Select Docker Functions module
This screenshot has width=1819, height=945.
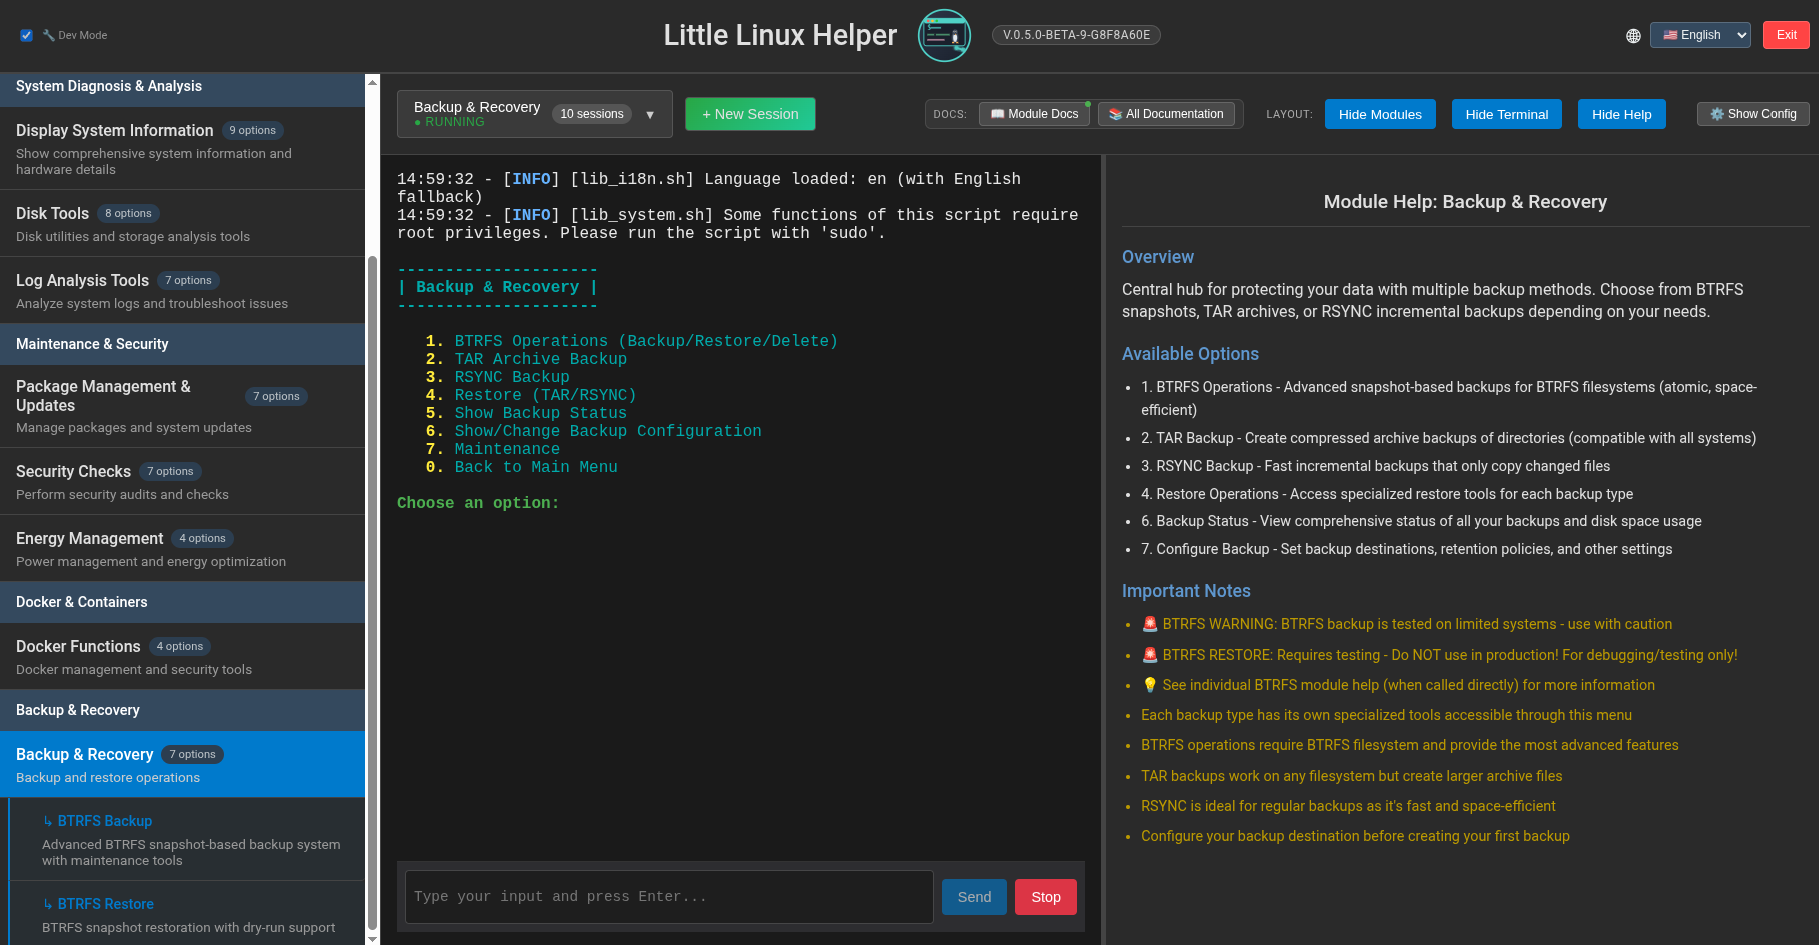tap(182, 656)
